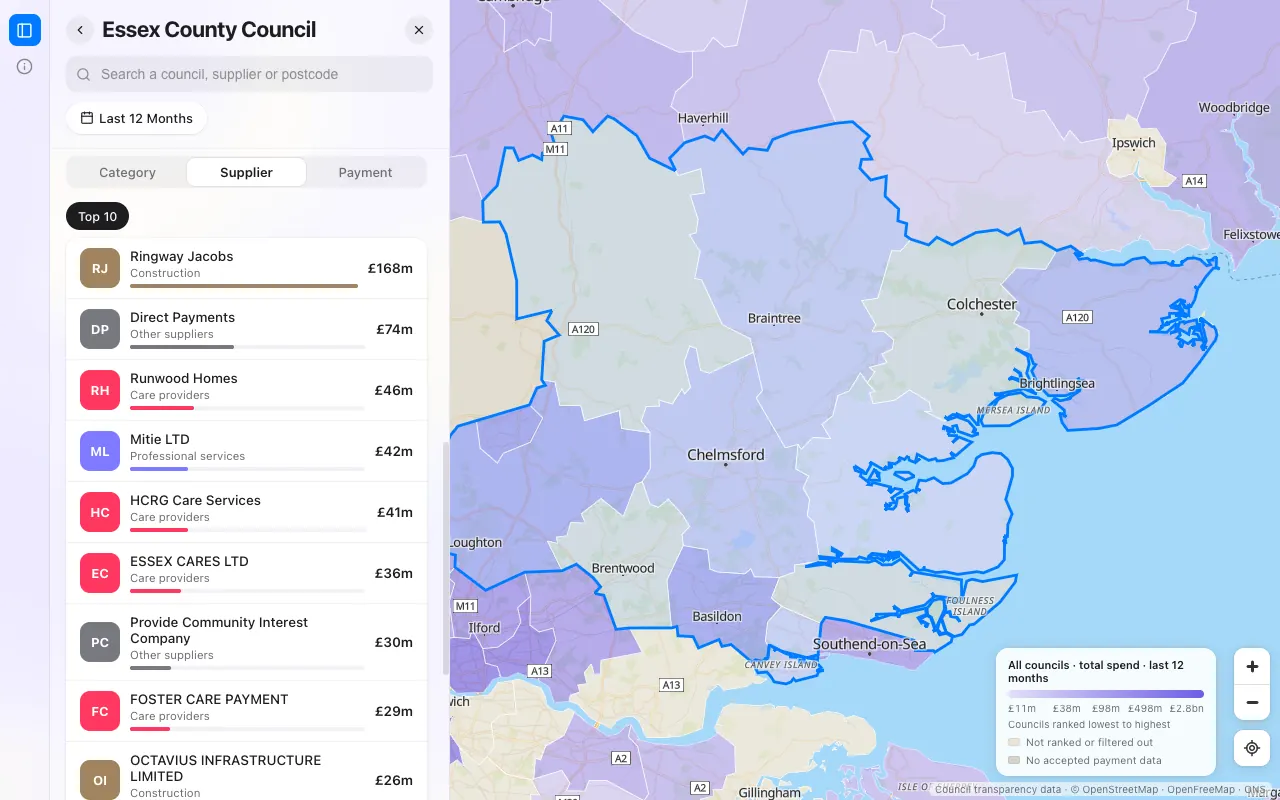
Task: Zoom out of the map
Action: point(1252,702)
